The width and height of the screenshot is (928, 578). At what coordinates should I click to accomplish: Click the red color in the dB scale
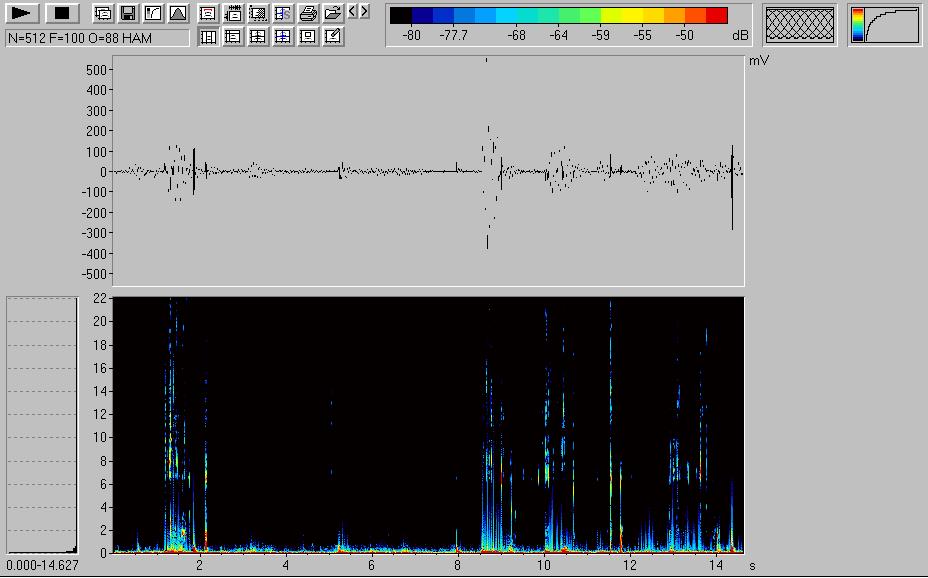(x=717, y=15)
